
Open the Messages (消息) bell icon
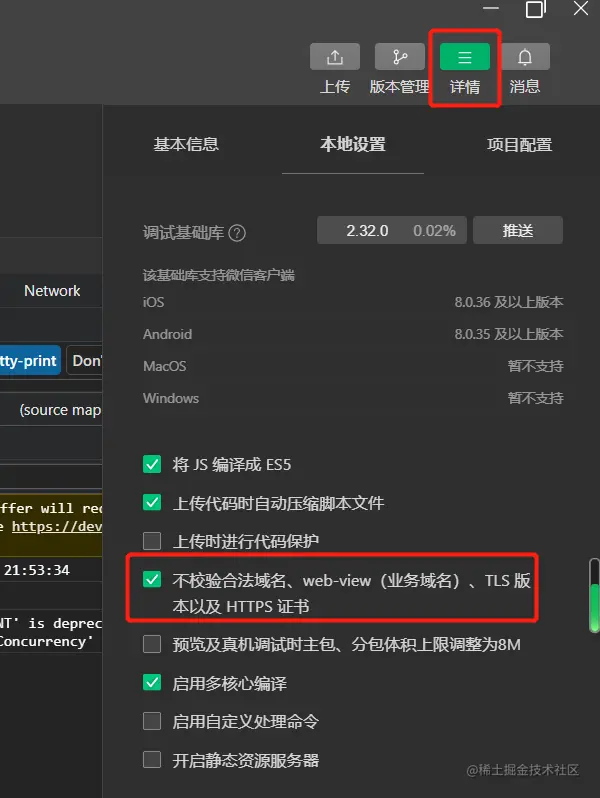(525, 56)
